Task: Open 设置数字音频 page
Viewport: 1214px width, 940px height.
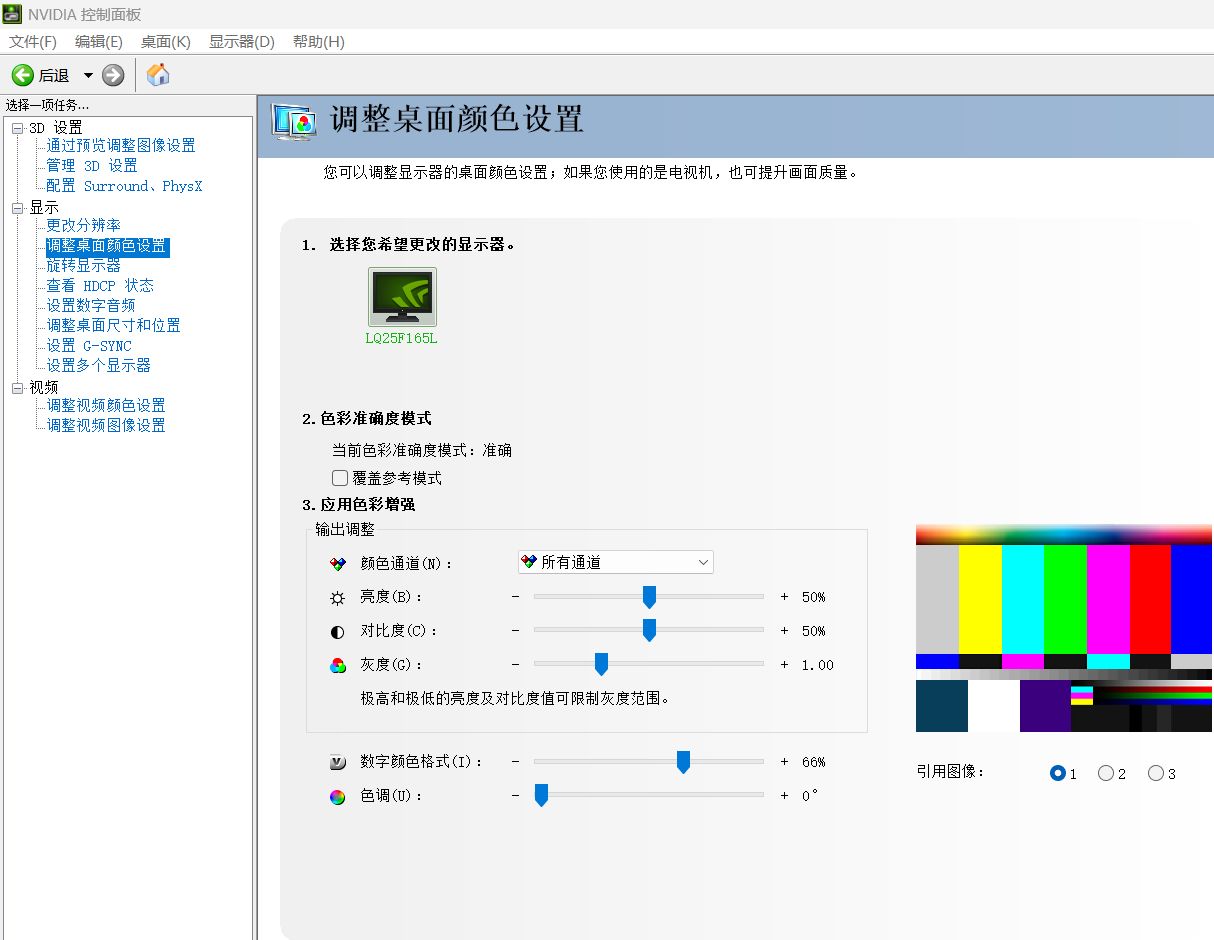Action: [x=91, y=306]
